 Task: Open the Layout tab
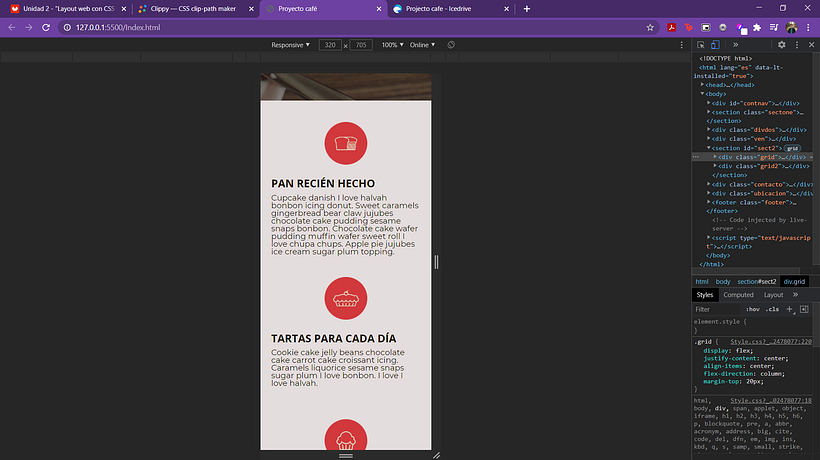coord(773,295)
